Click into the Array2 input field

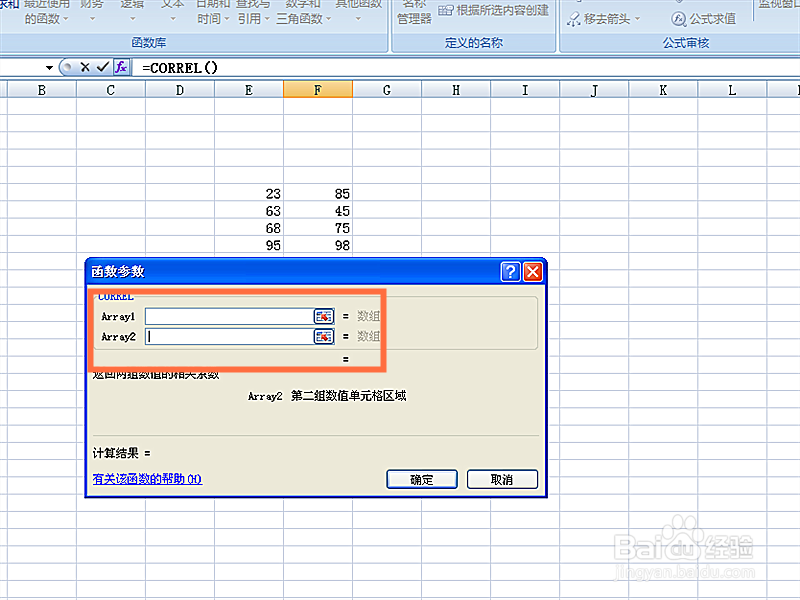pyautogui.click(x=229, y=337)
